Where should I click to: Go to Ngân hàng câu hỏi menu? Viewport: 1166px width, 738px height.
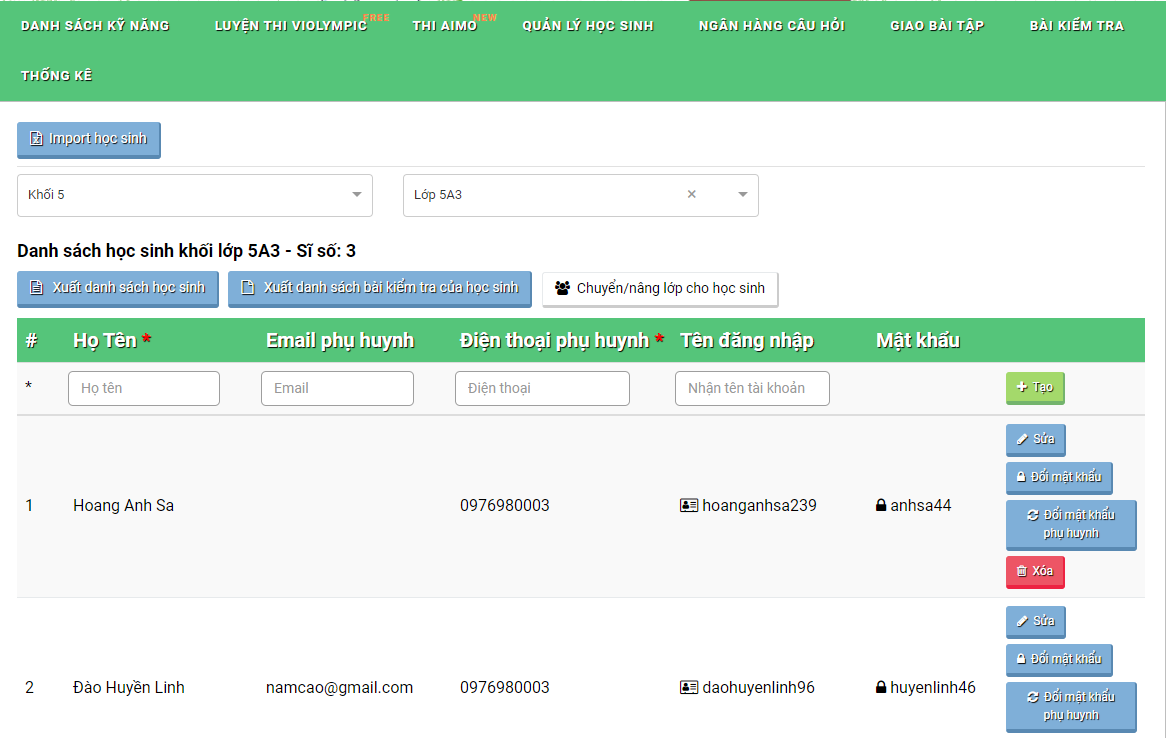771,25
